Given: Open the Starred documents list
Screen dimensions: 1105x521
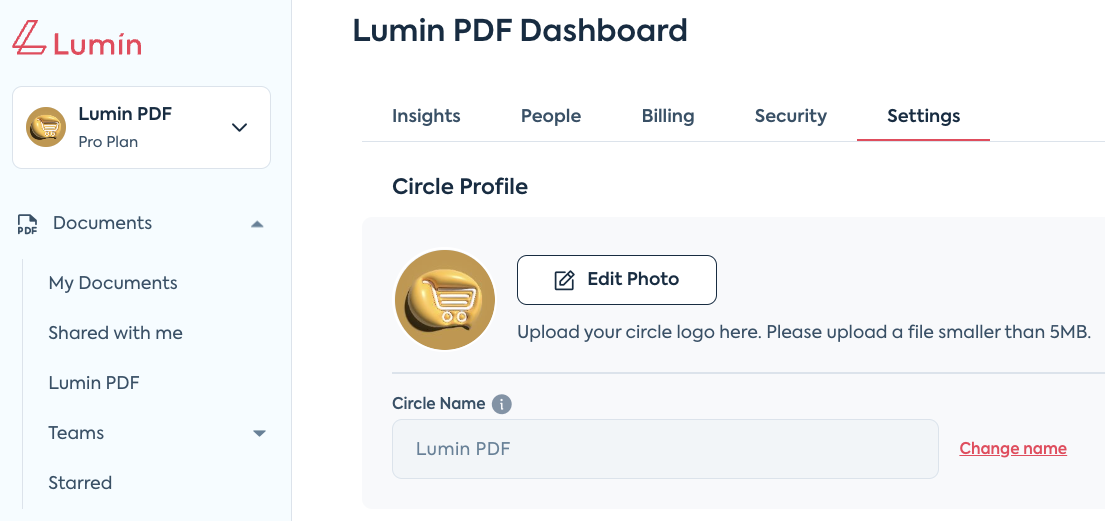Looking at the screenshot, I should coord(80,483).
